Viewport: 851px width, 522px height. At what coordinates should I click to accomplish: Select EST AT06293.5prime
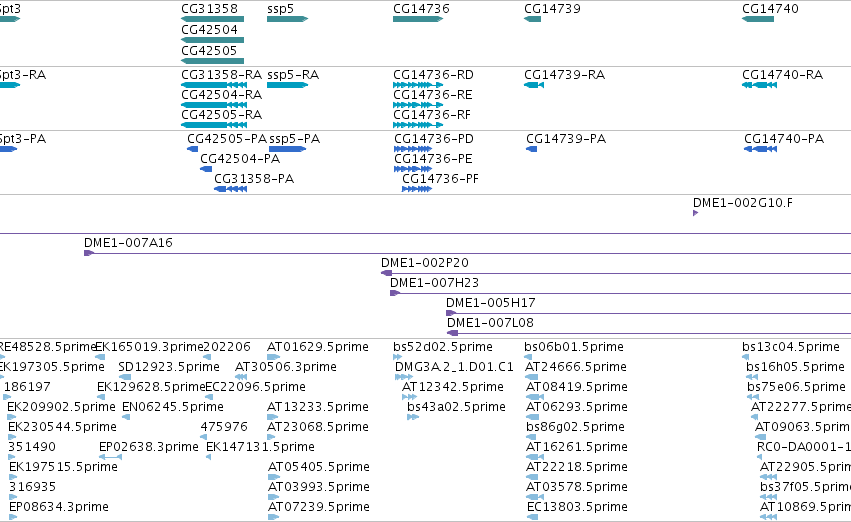[x=577, y=408]
